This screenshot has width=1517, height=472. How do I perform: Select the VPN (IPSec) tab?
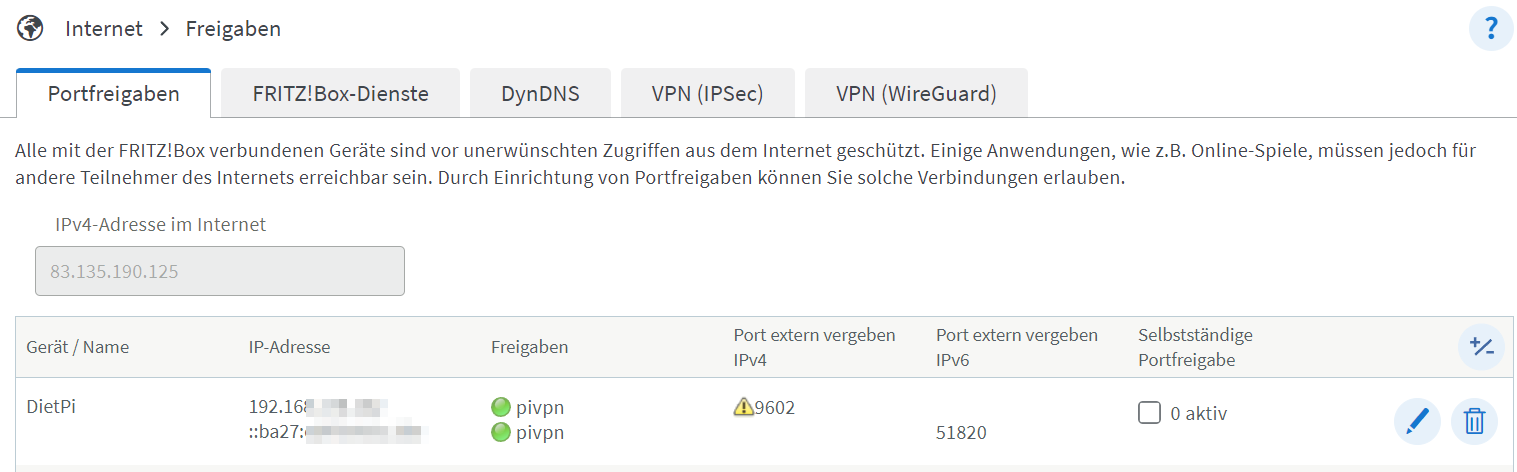tap(707, 94)
